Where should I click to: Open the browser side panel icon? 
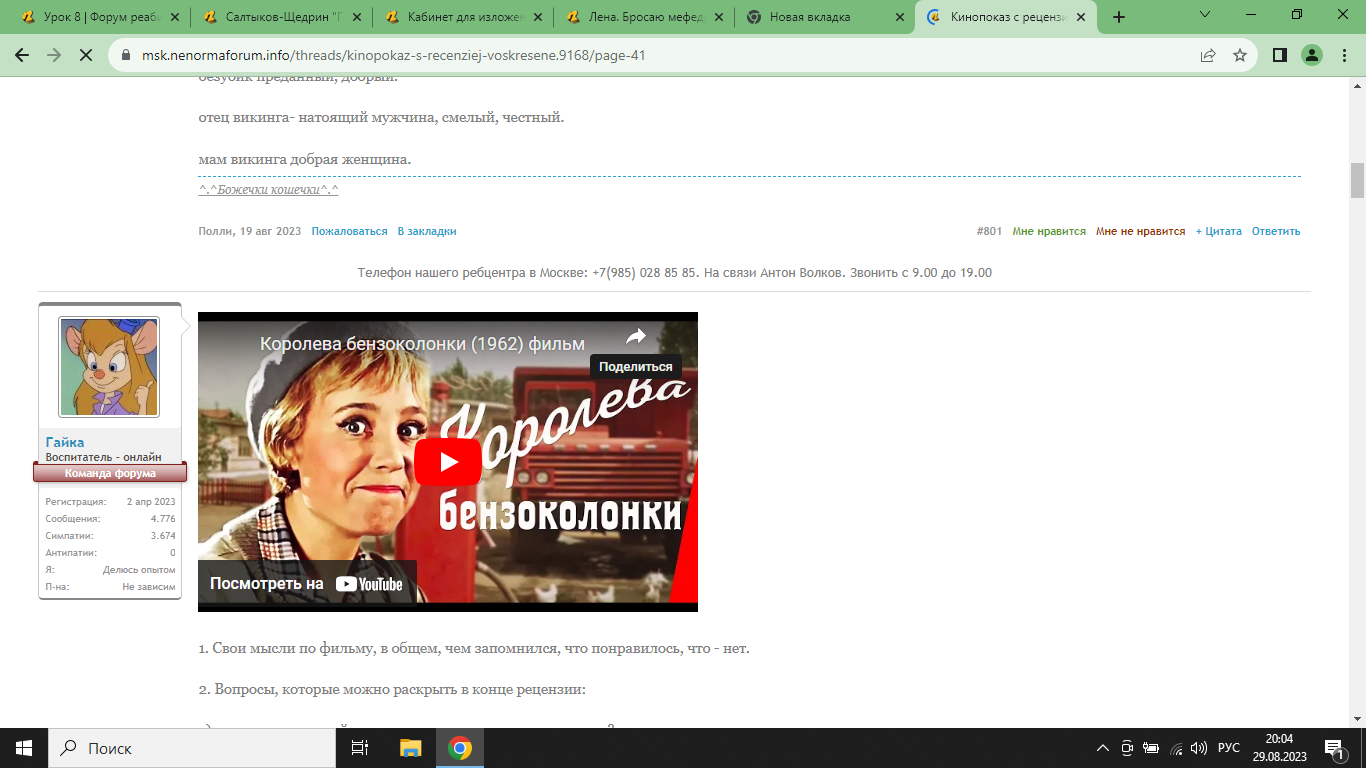tap(1279, 56)
